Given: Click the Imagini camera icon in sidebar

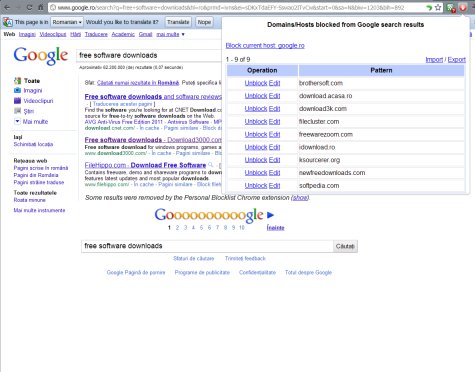Looking at the screenshot, I should click(17, 90).
